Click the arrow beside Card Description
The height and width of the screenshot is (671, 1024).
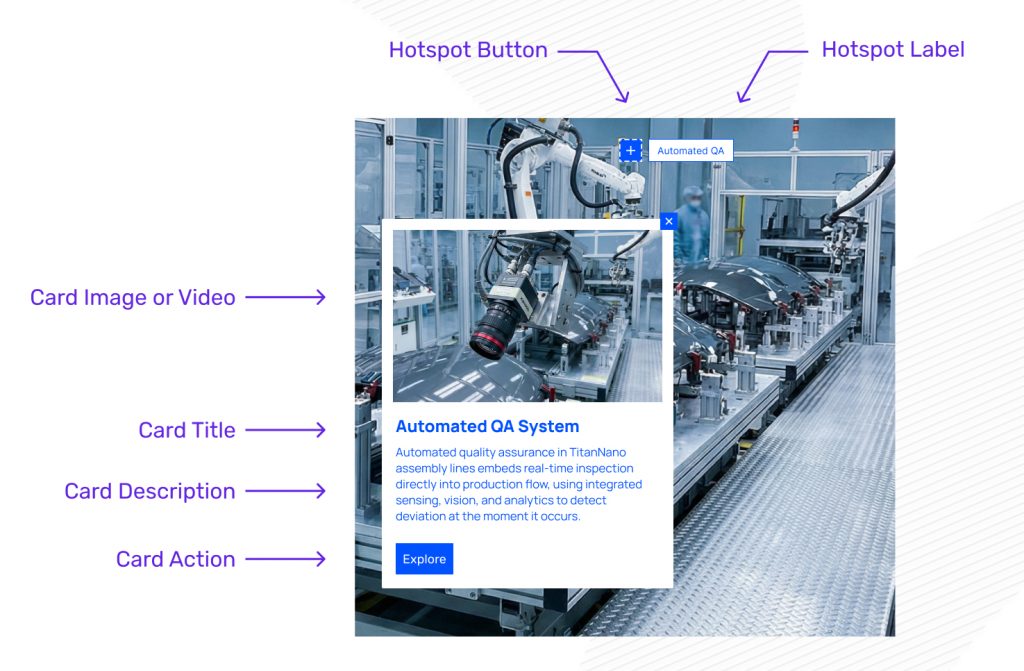point(285,491)
